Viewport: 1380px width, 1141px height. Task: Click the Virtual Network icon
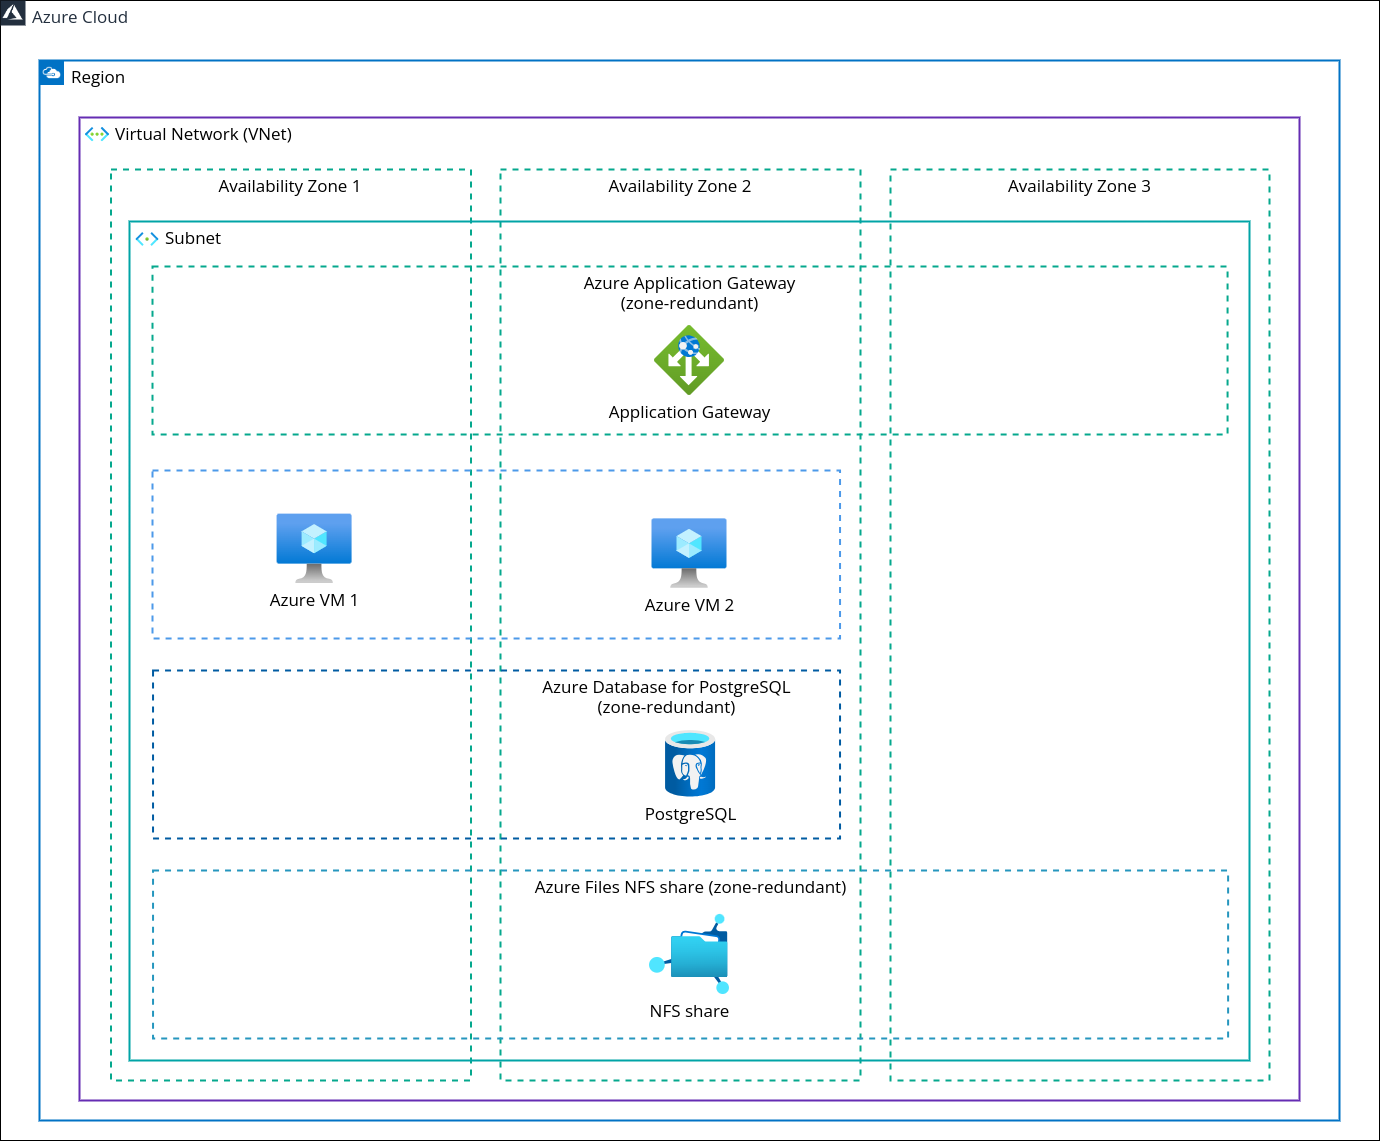[x=97, y=134]
